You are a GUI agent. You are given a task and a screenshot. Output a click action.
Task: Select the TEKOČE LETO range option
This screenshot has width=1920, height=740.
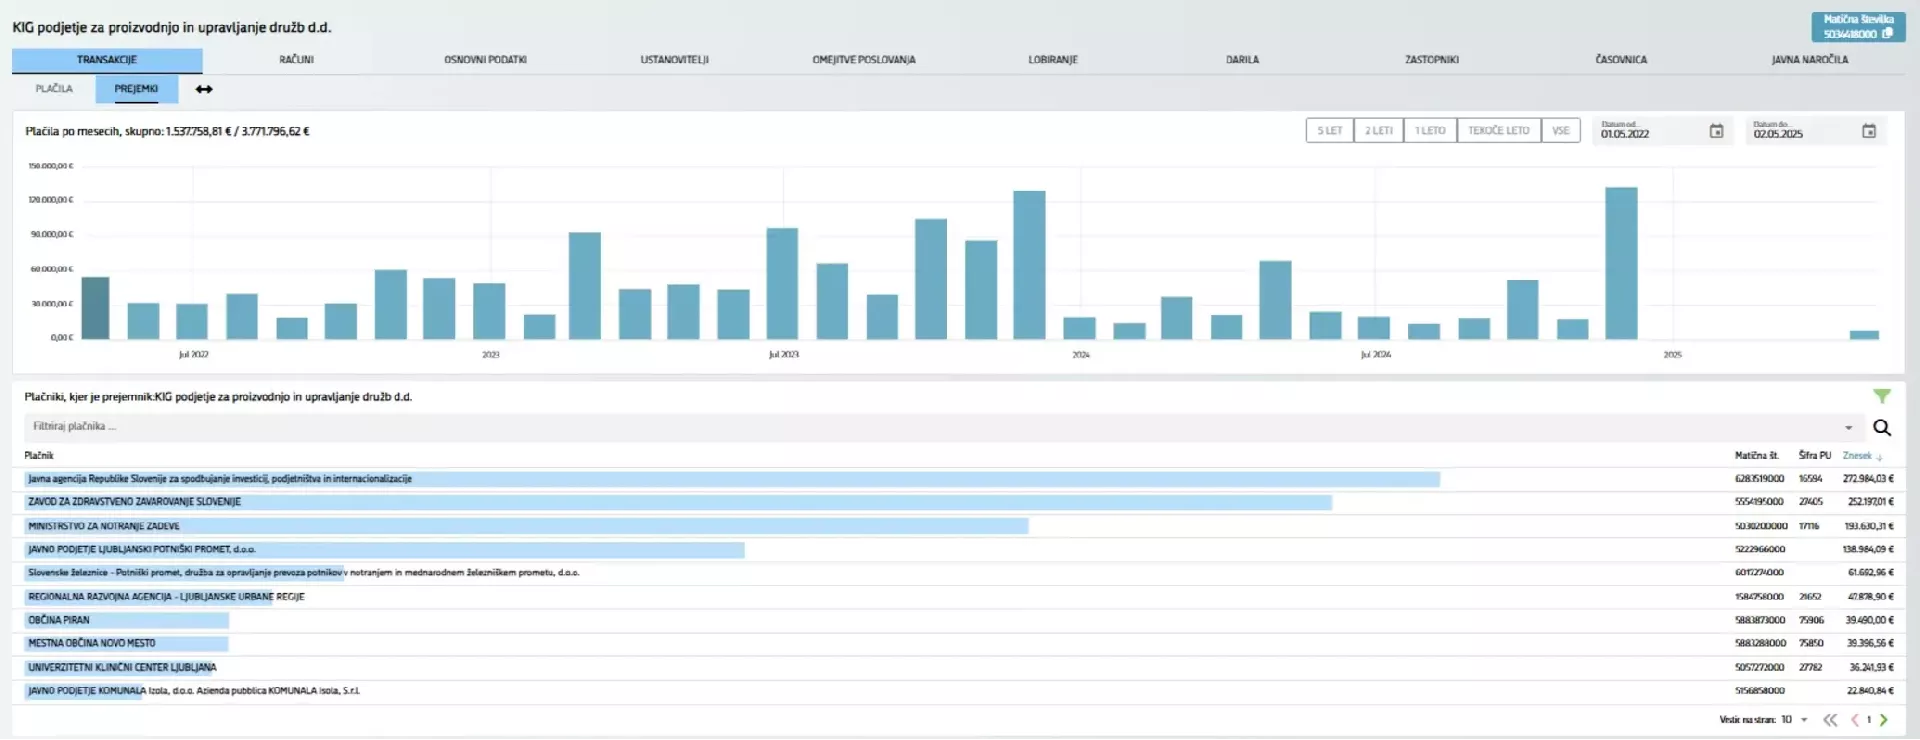click(x=1498, y=131)
